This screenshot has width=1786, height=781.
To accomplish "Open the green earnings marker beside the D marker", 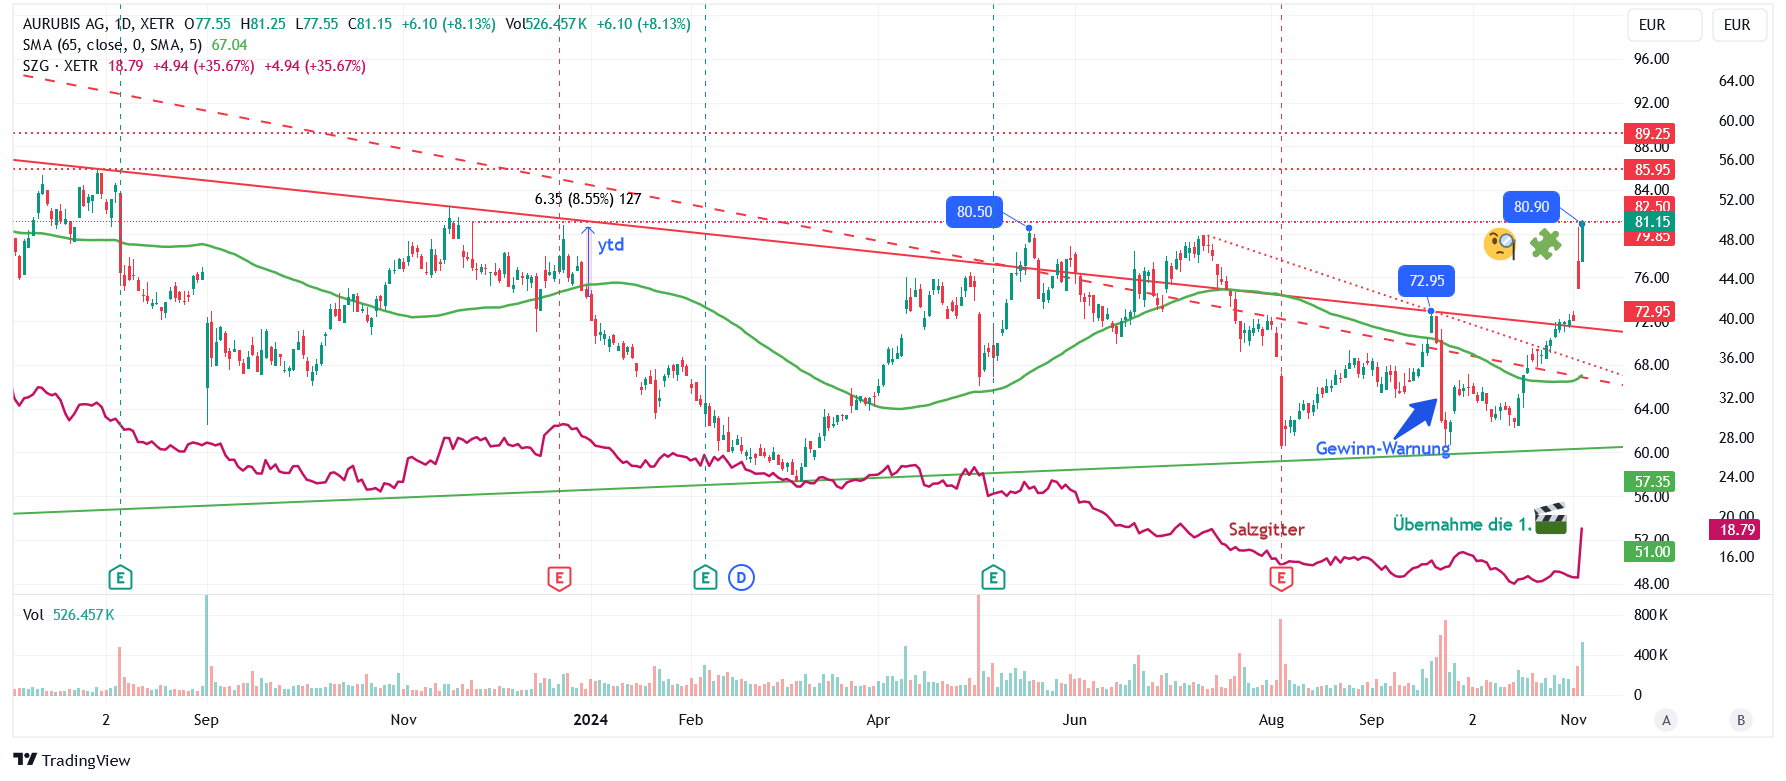I will (705, 577).
